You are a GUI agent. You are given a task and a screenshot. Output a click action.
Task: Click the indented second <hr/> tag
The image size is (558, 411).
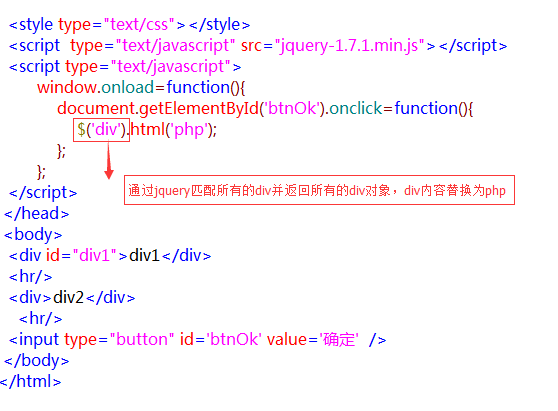[40, 318]
